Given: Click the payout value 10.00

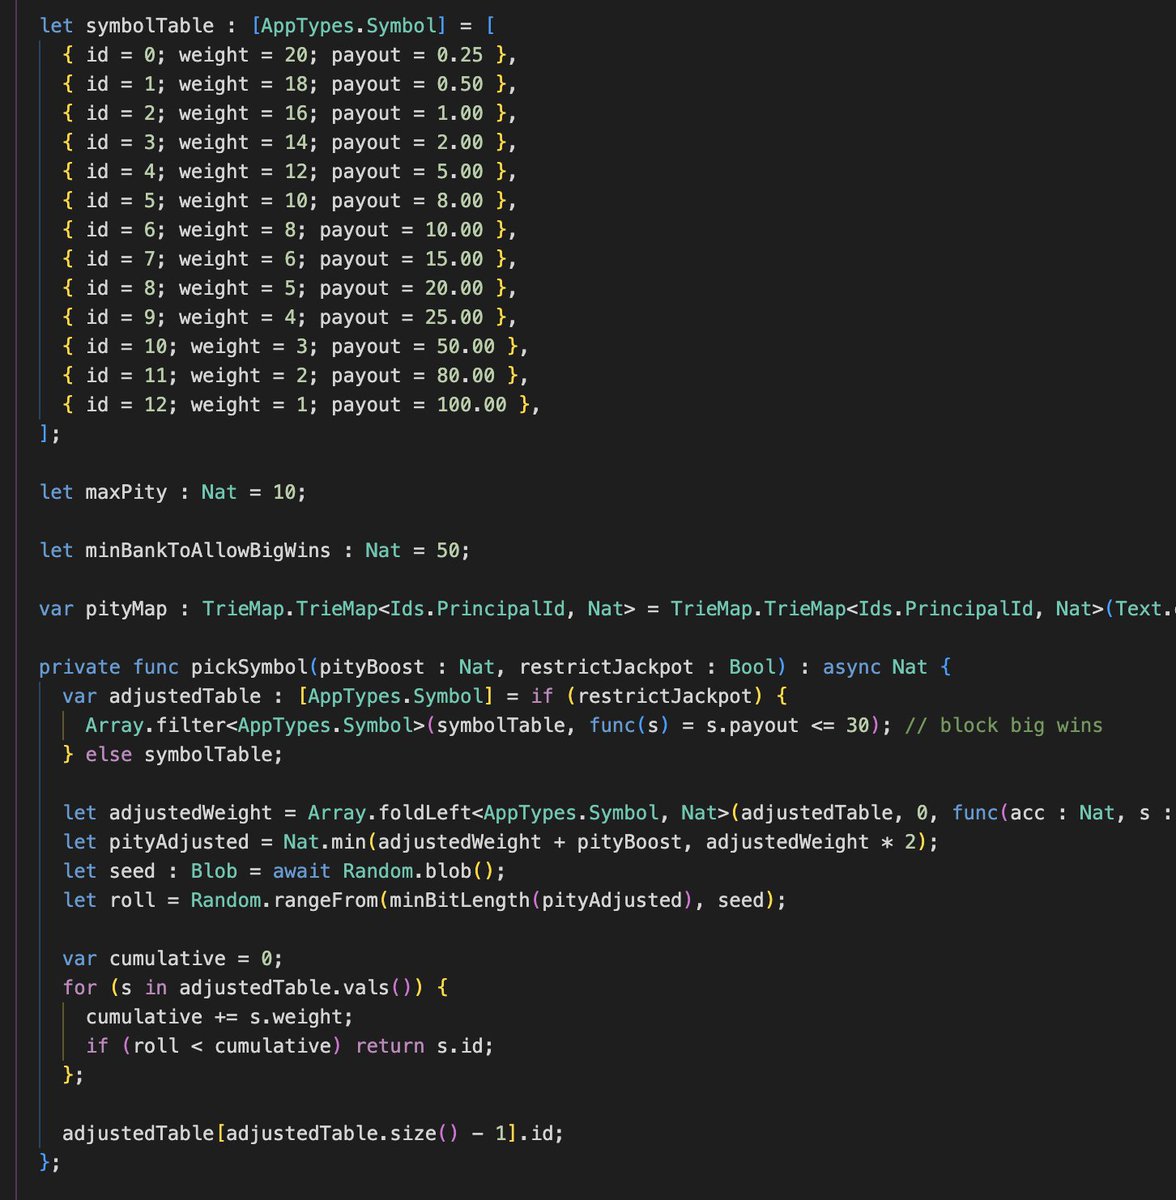Looking at the screenshot, I should [x=453, y=230].
